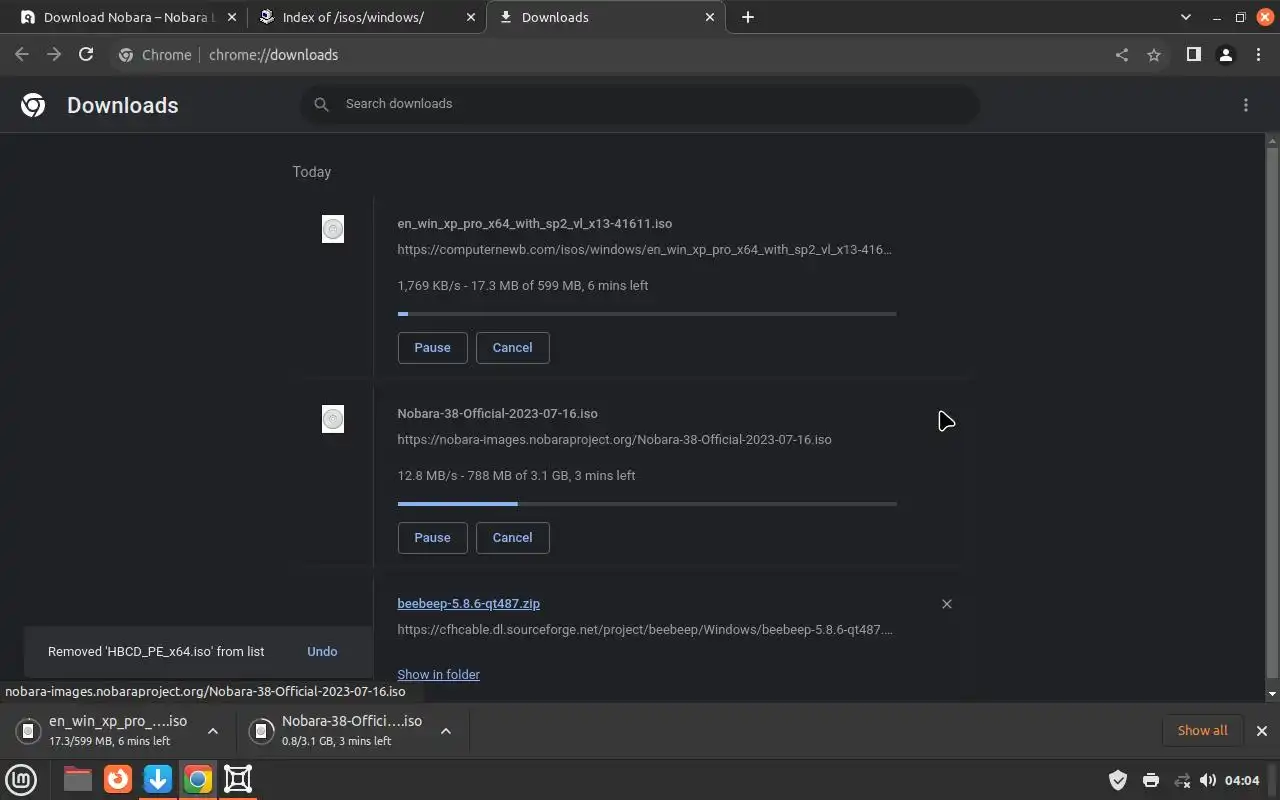The height and width of the screenshot is (800, 1280).
Task: Open the network connections tray icon
Action: pyautogui.click(x=1182, y=780)
